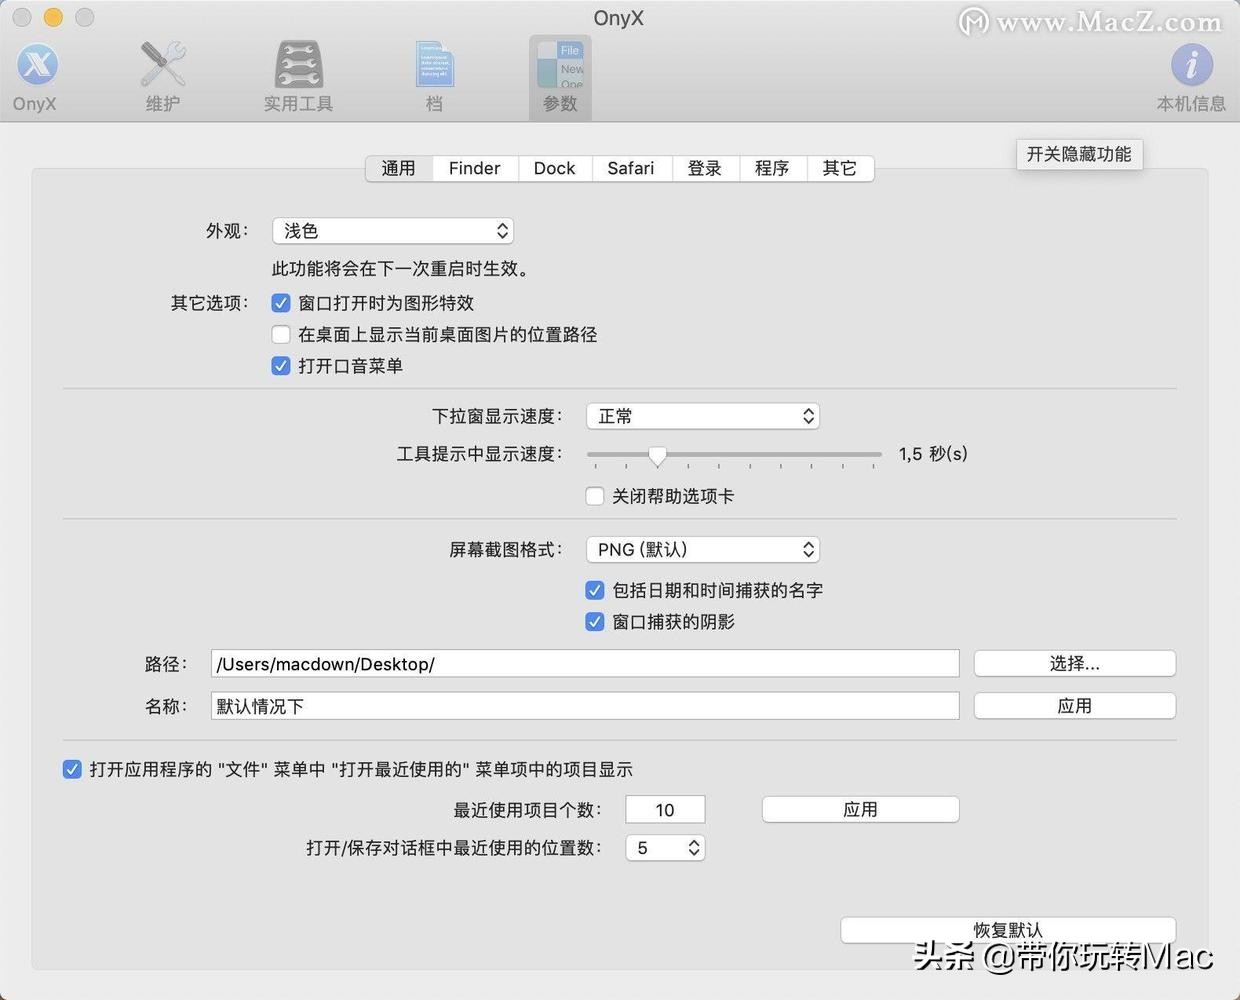The height and width of the screenshot is (1000, 1240).
Task: Open the 下拉窗显示速度 speed dropdown
Action: click(703, 416)
